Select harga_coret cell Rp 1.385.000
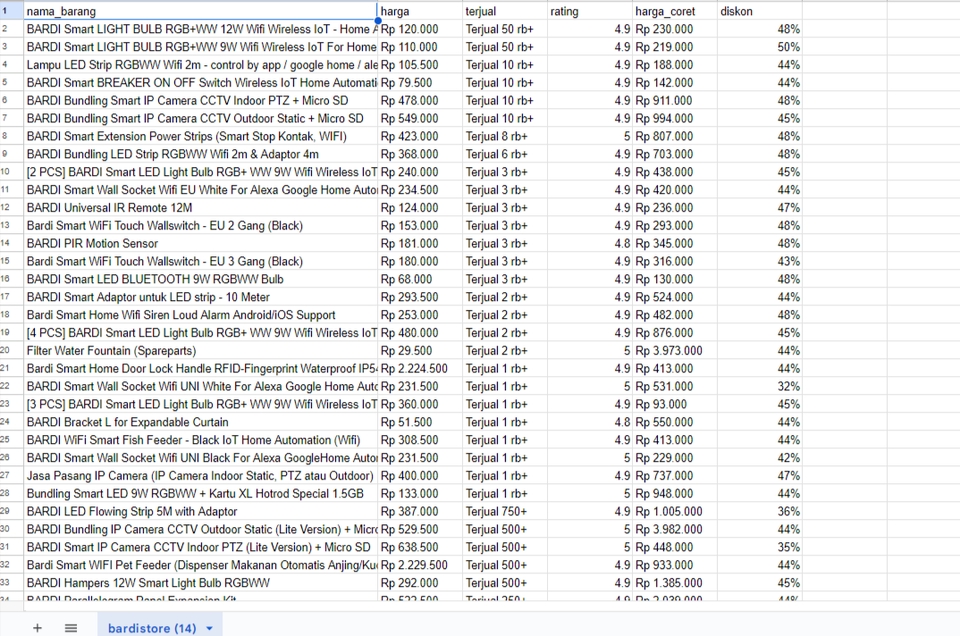This screenshot has width=960, height=636. coord(675,583)
